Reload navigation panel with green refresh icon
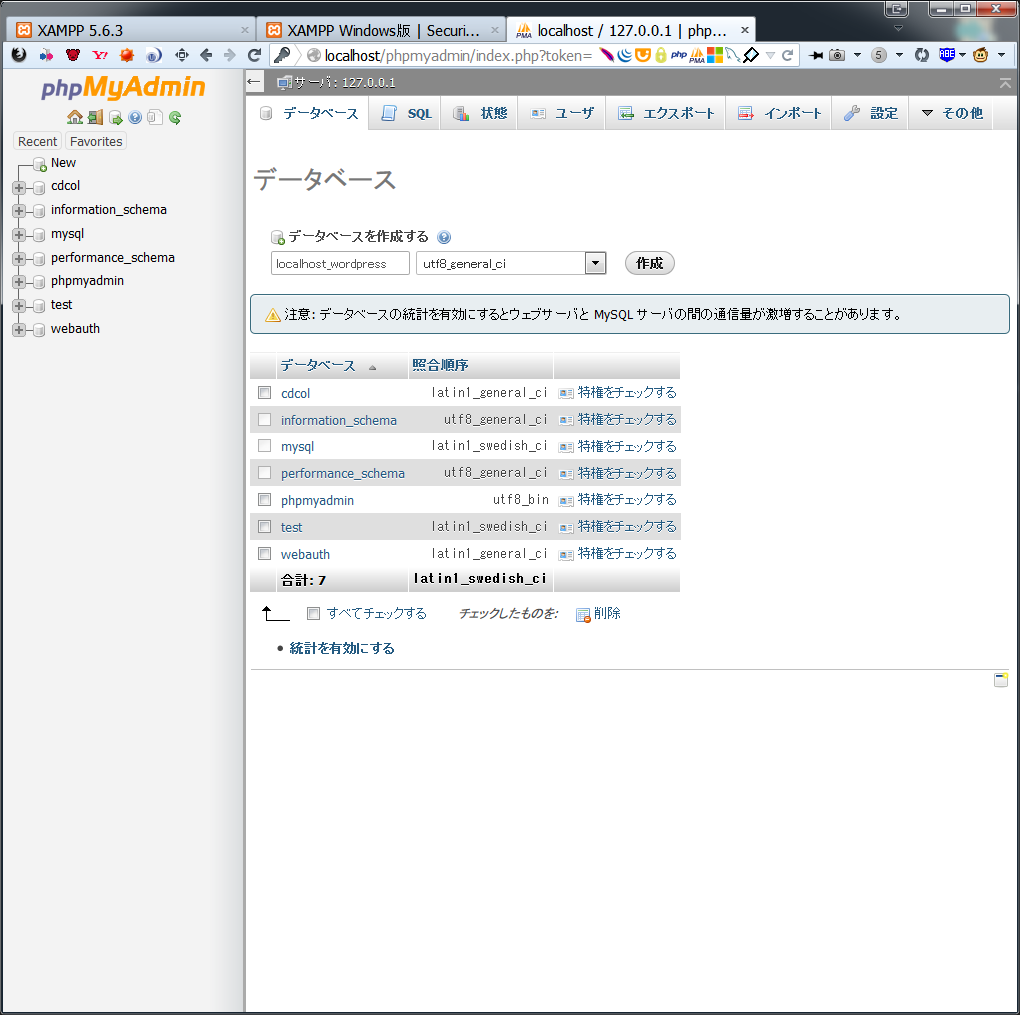 (x=175, y=117)
